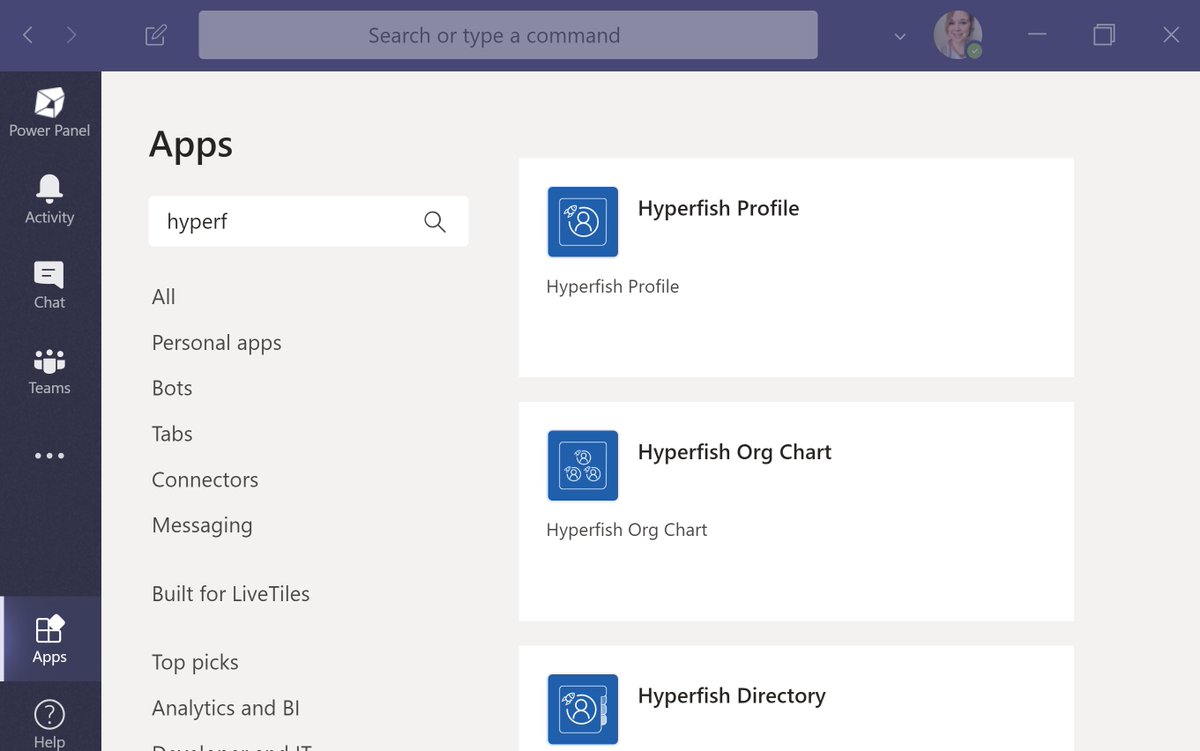The width and height of the screenshot is (1200, 751).
Task: Start a new chat with the compose icon
Action: point(155,34)
